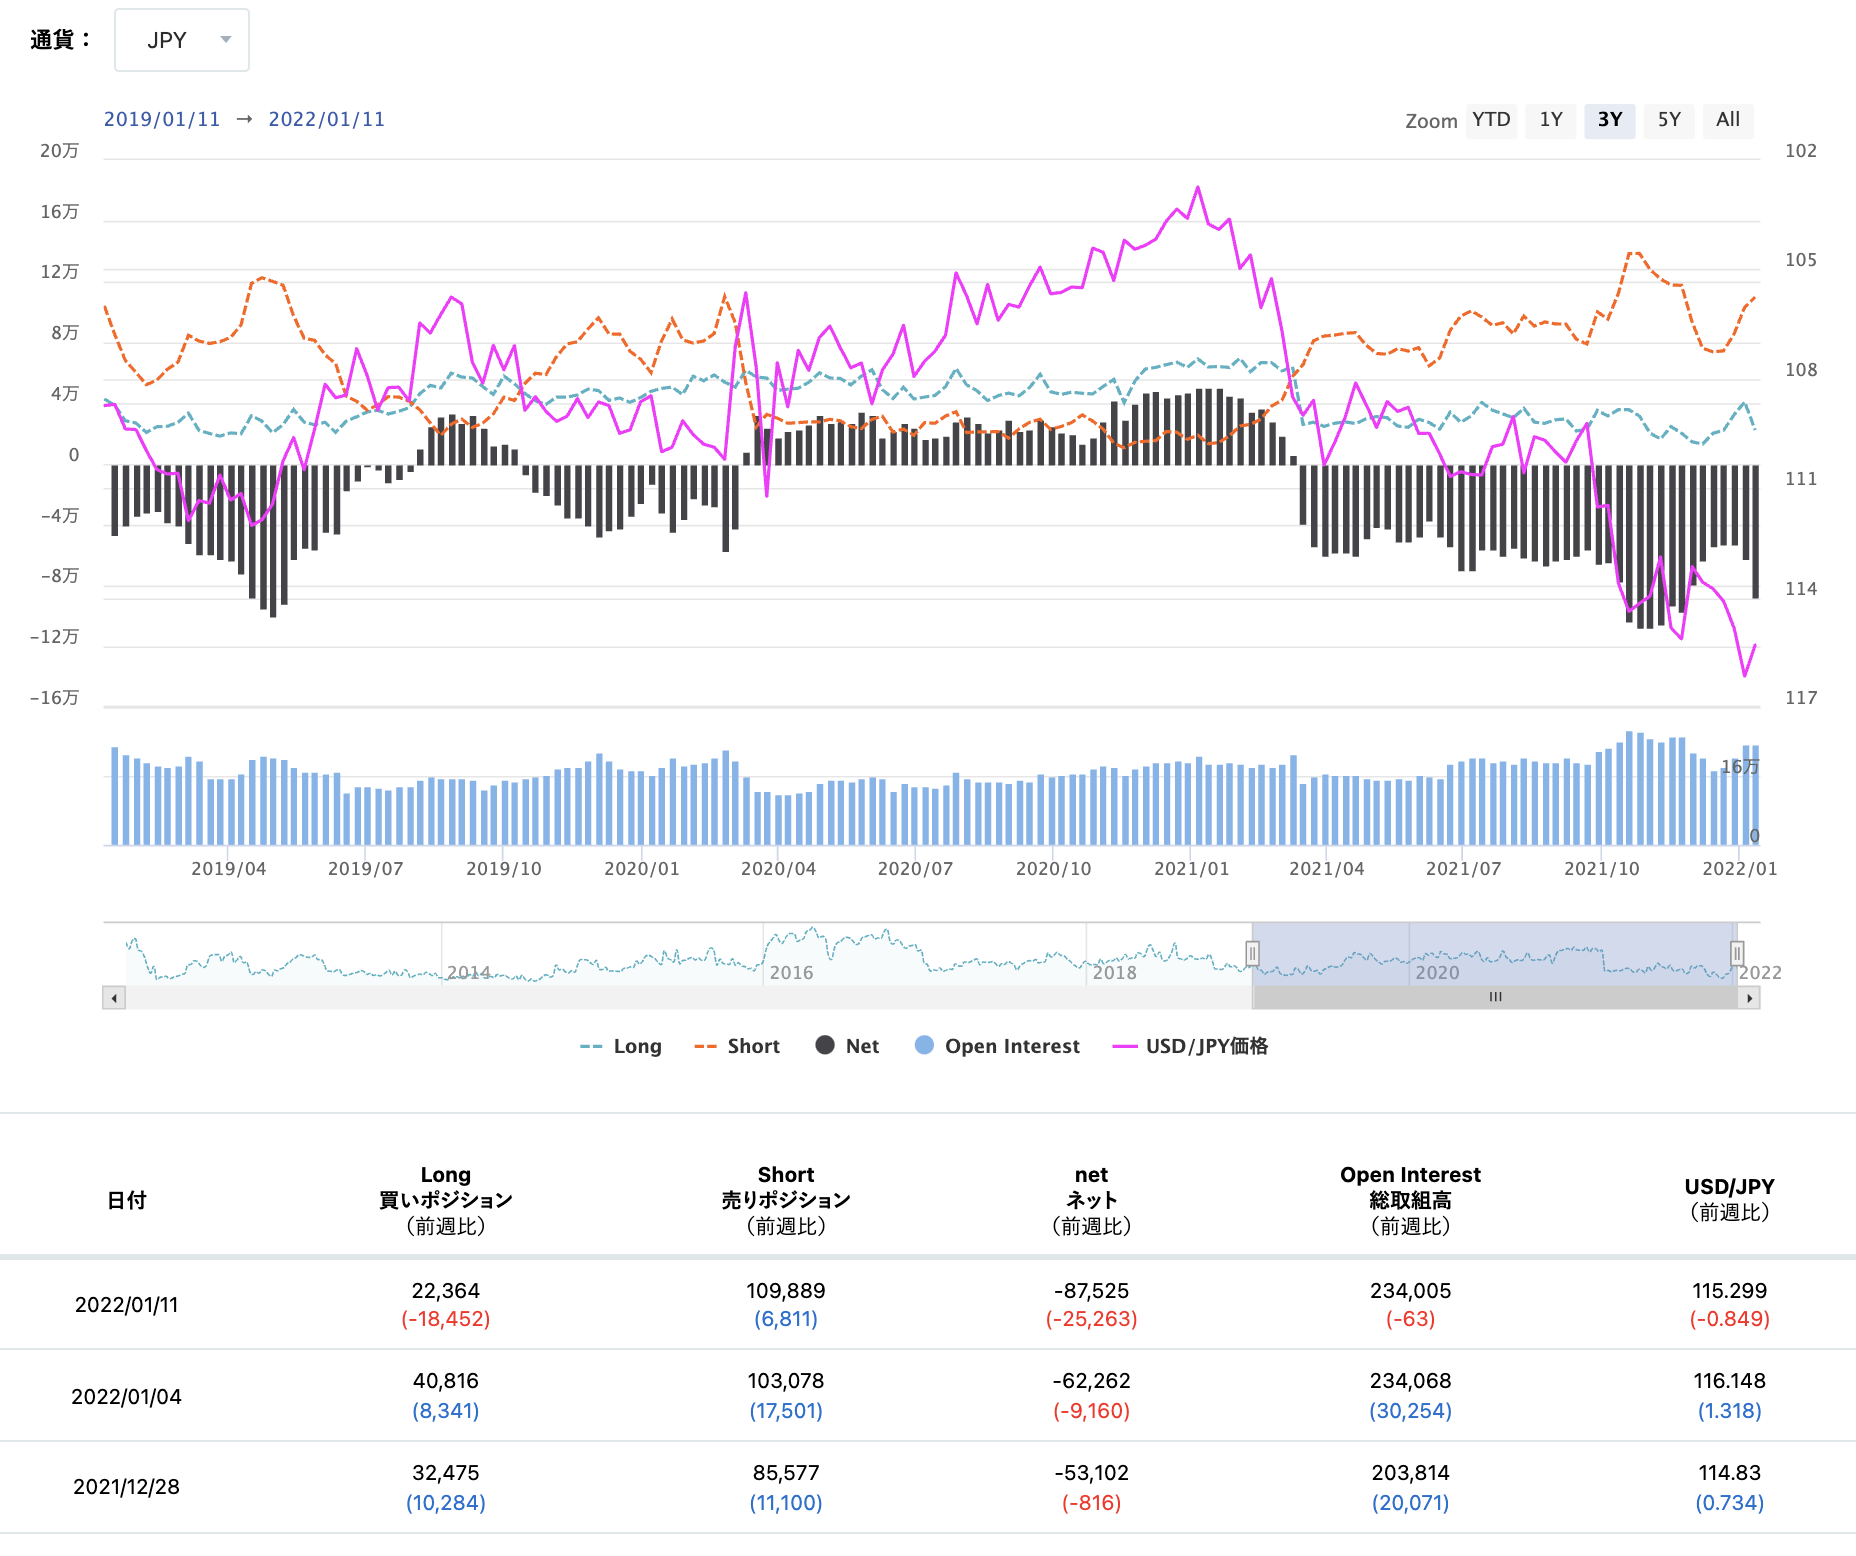Screen dimensions: 1856x1556
Task: Select the 1Y zoom range
Action: point(1551,120)
